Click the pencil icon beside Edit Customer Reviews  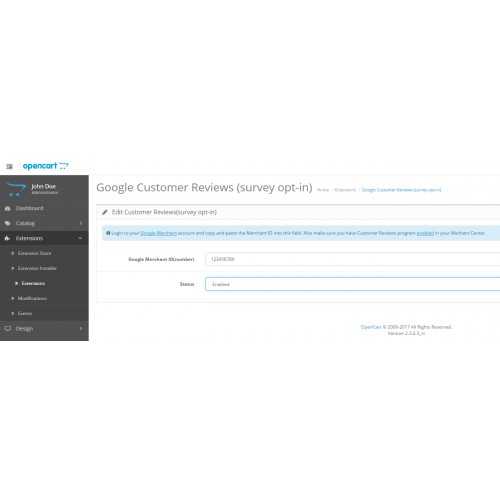(105, 212)
